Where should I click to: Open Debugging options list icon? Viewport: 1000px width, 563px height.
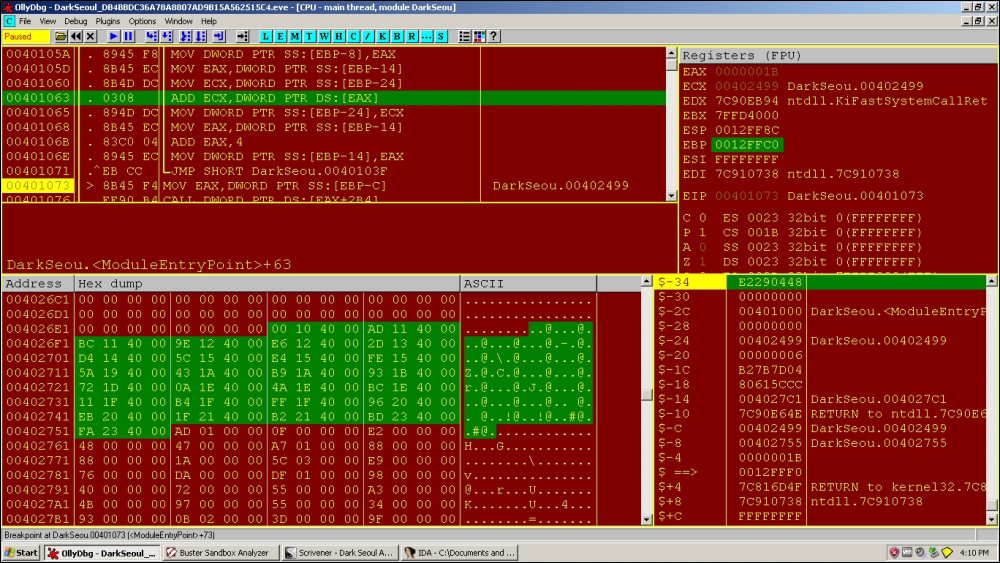coord(465,36)
